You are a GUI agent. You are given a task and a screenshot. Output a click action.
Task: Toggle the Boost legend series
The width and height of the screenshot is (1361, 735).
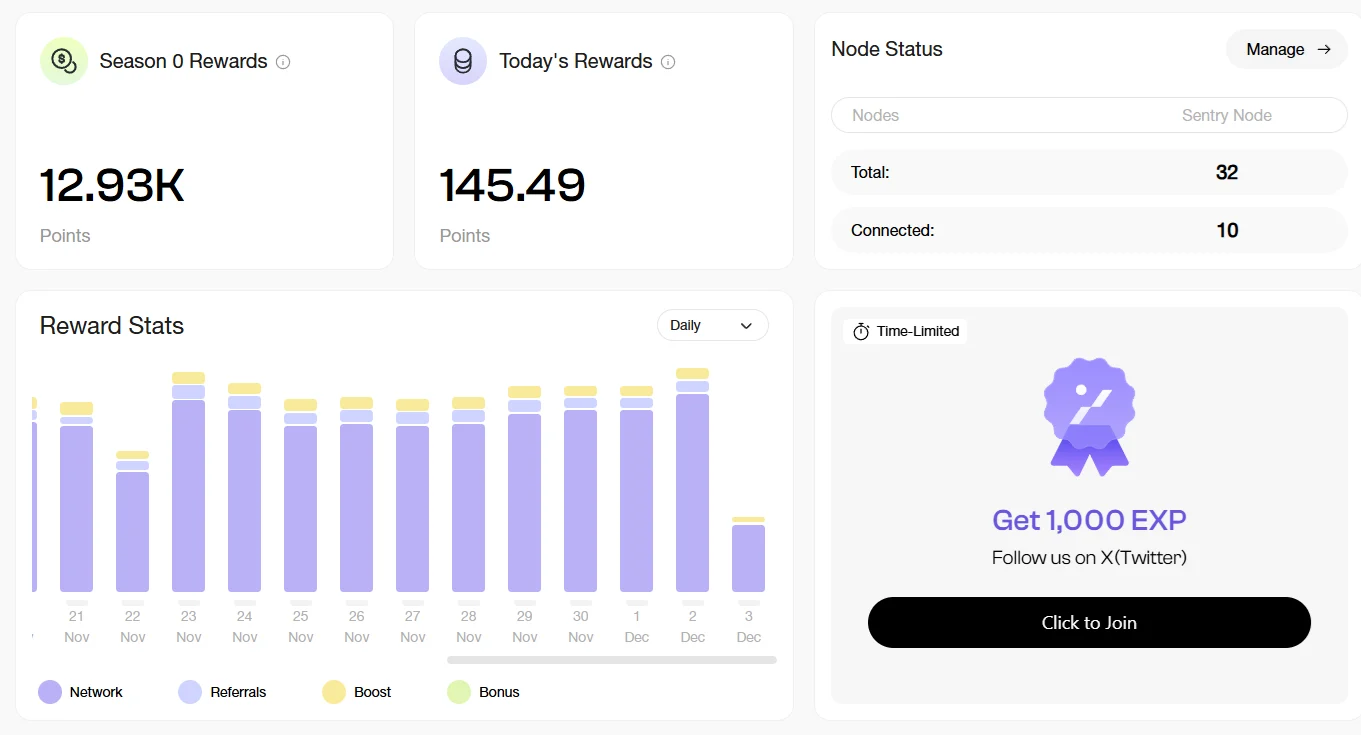click(x=357, y=692)
